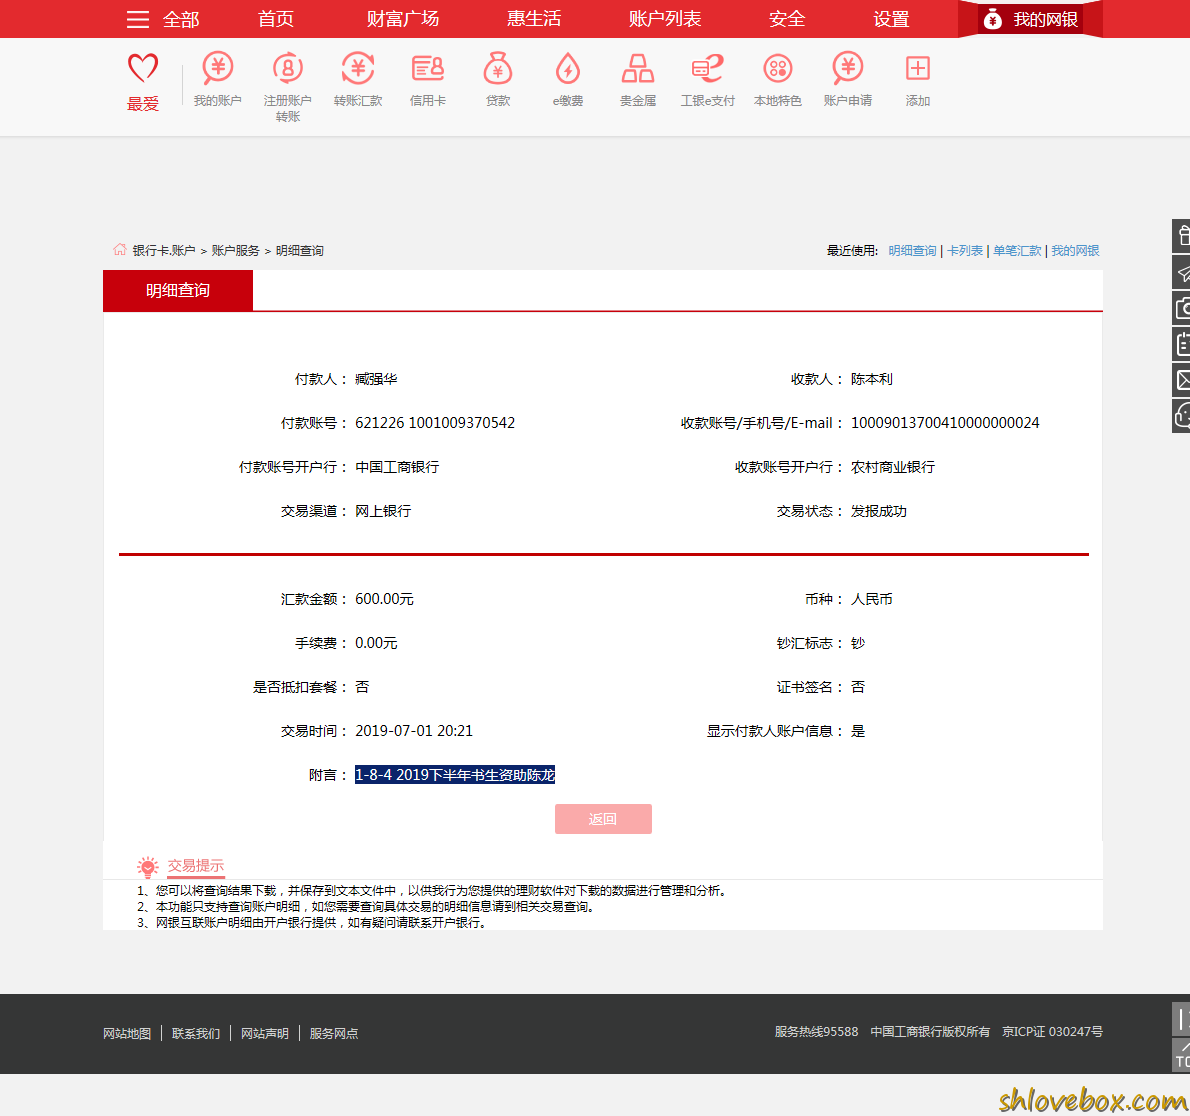The height and width of the screenshot is (1116, 1190).
Task: Click recent link 单笔汇款
Action: (x=1017, y=251)
